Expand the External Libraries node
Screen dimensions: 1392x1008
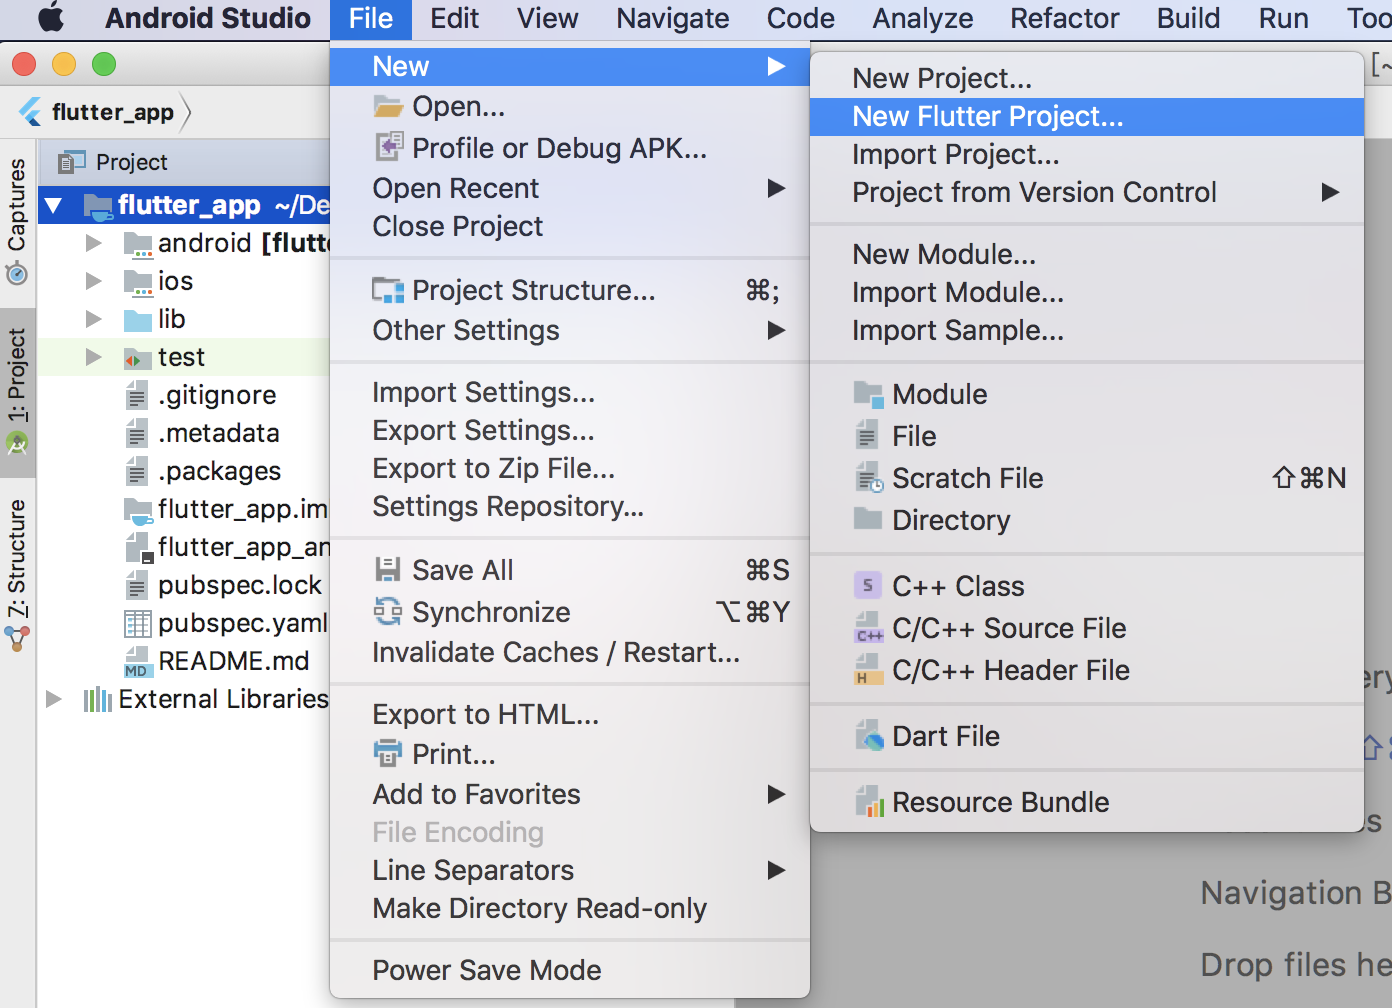click(x=54, y=699)
